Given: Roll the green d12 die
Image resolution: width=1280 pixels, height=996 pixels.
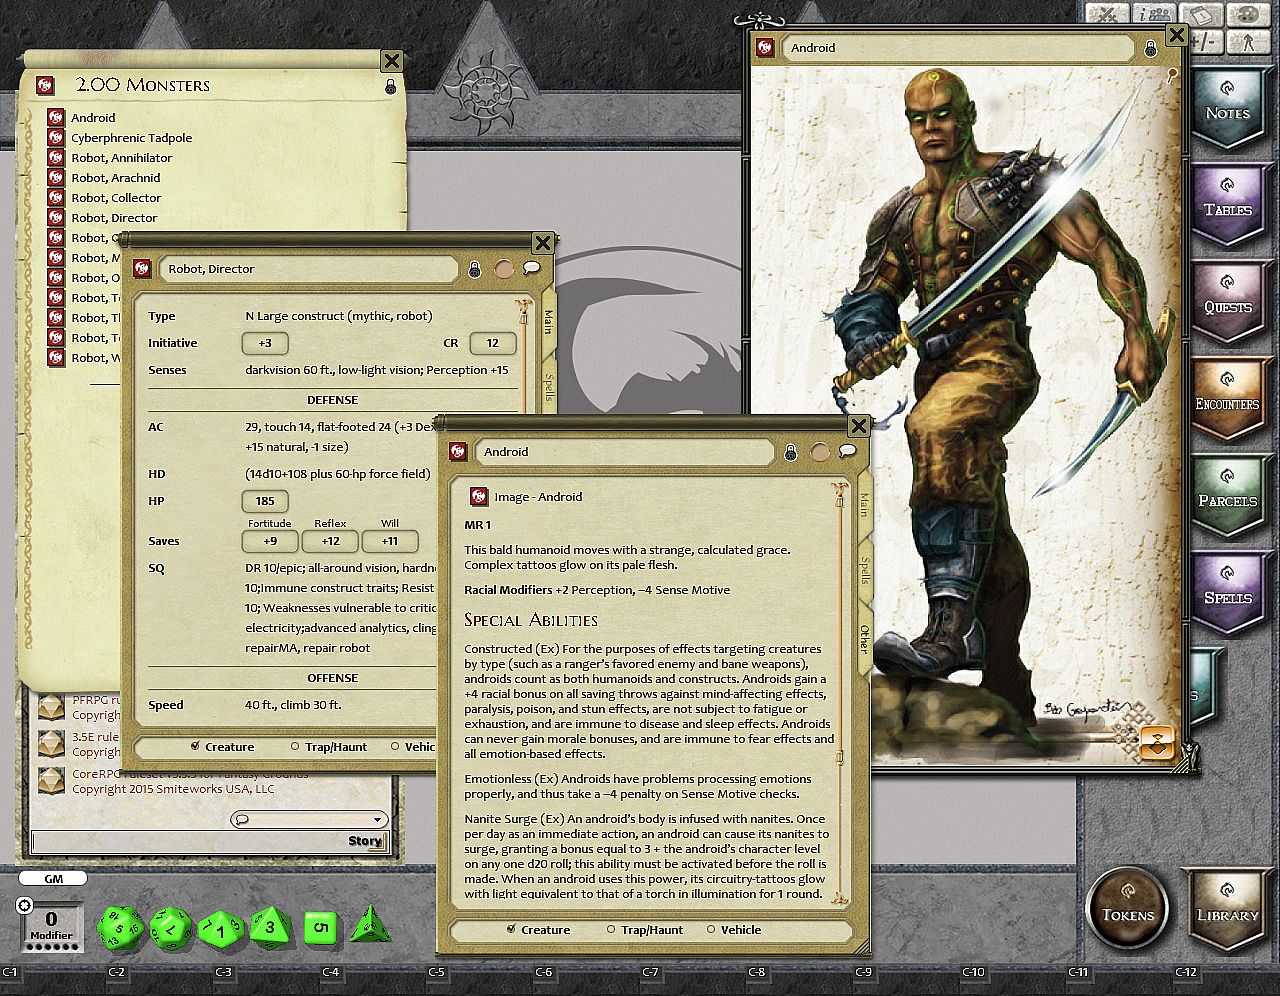Looking at the screenshot, I should (171, 927).
